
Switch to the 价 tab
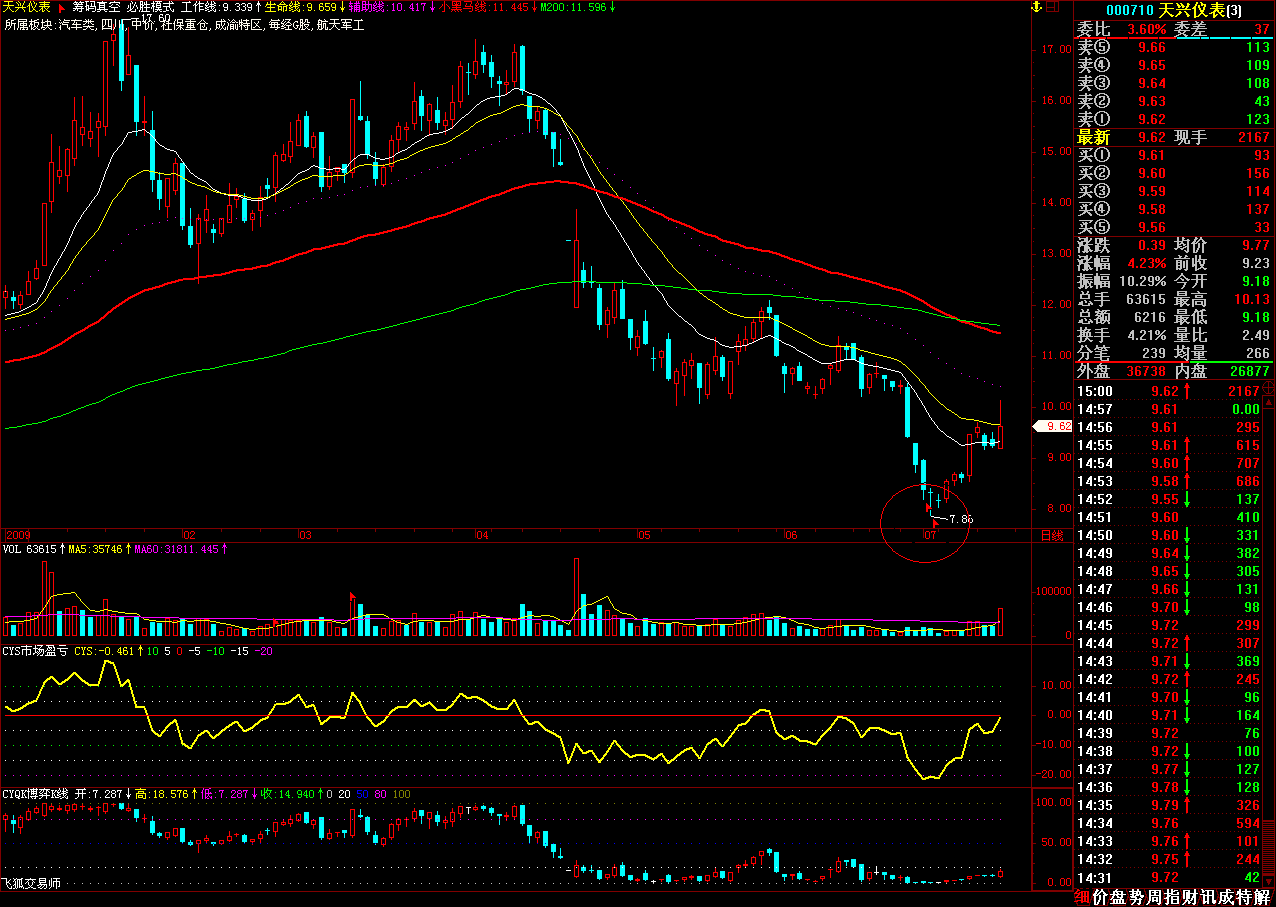[1100, 897]
